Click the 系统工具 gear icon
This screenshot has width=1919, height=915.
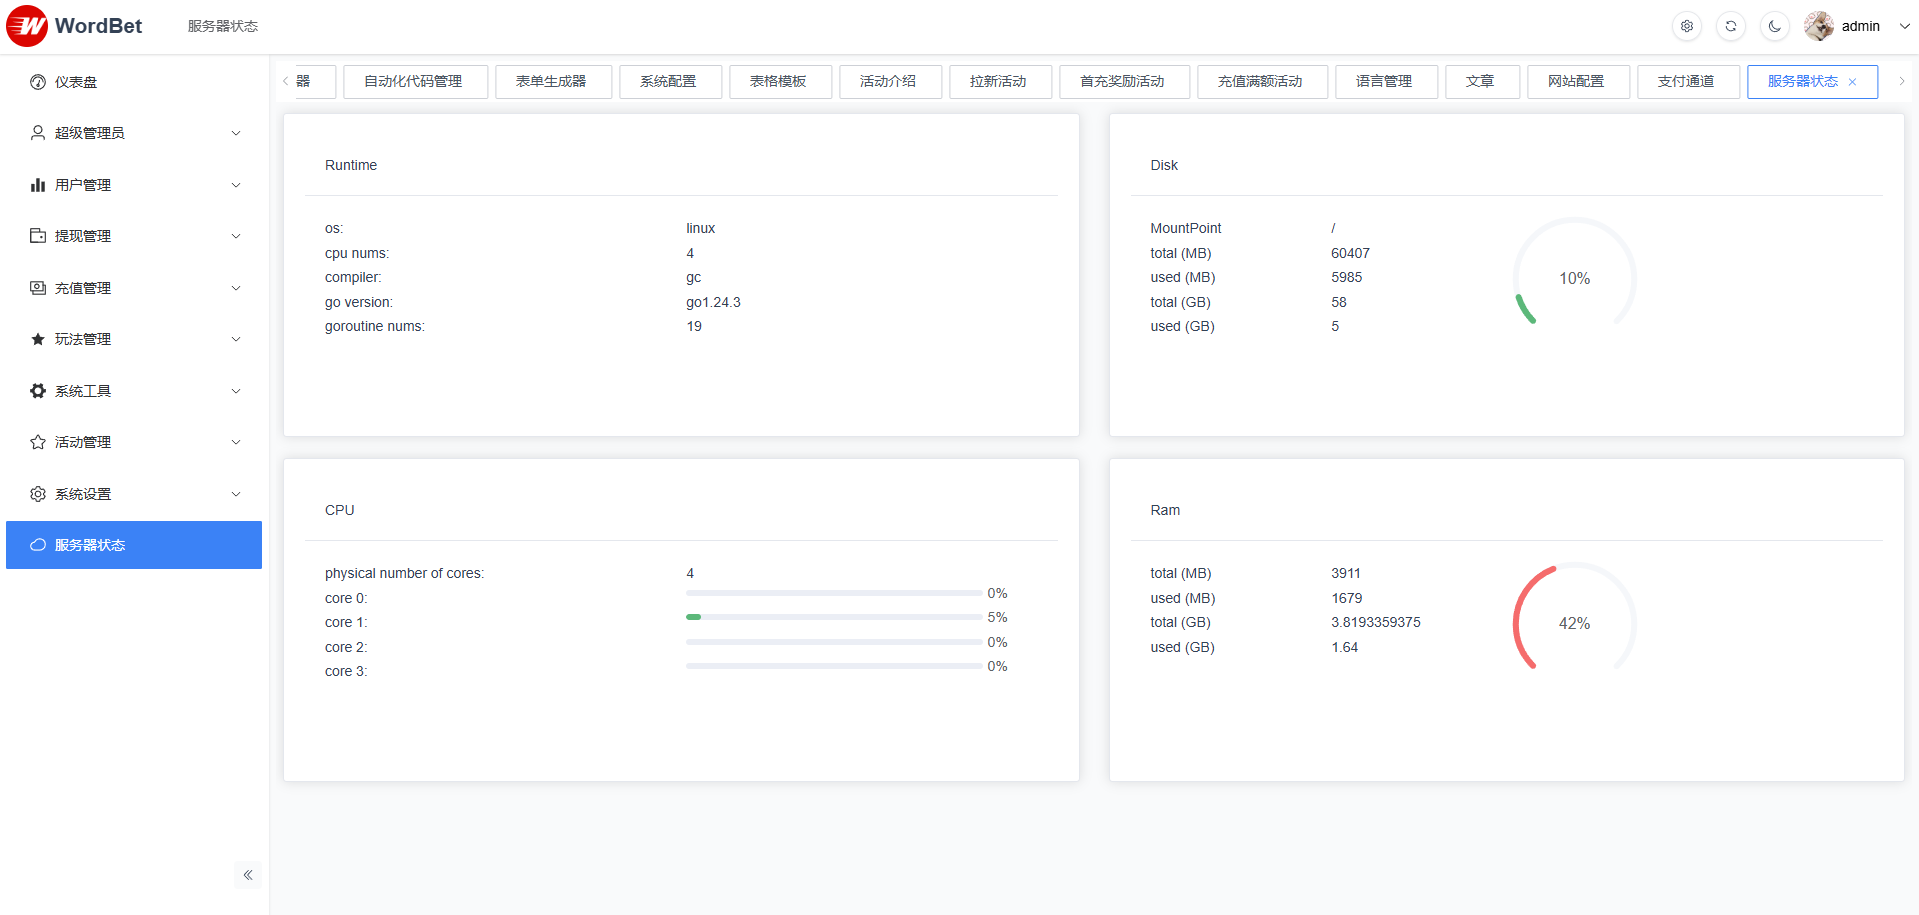click(x=38, y=391)
